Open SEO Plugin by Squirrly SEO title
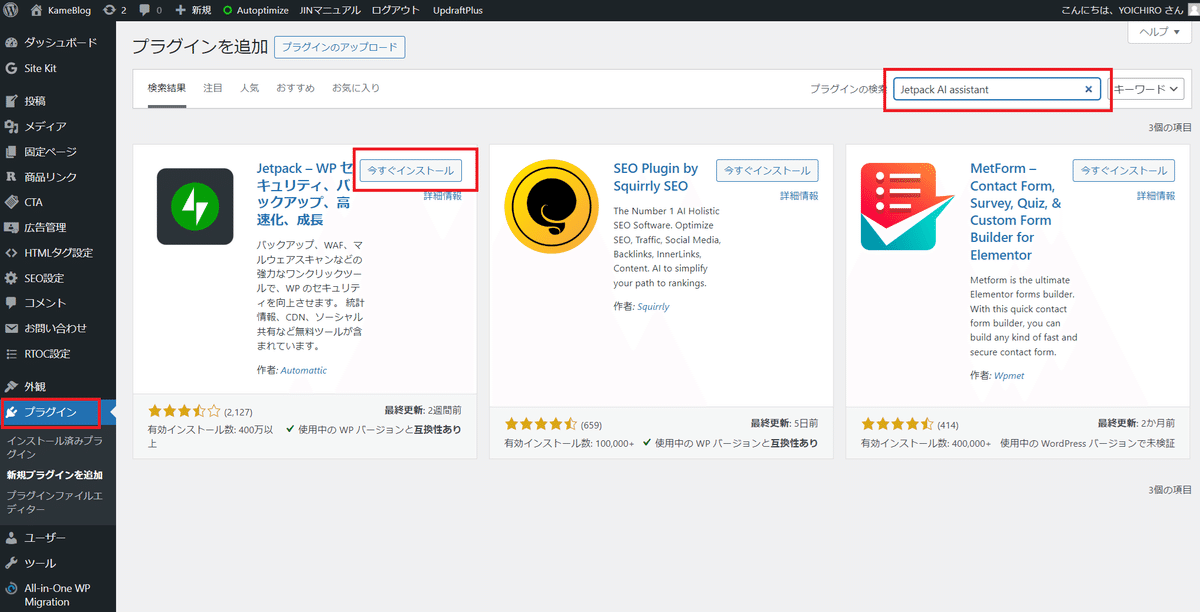Image resolution: width=1200 pixels, height=612 pixels. [x=656, y=177]
